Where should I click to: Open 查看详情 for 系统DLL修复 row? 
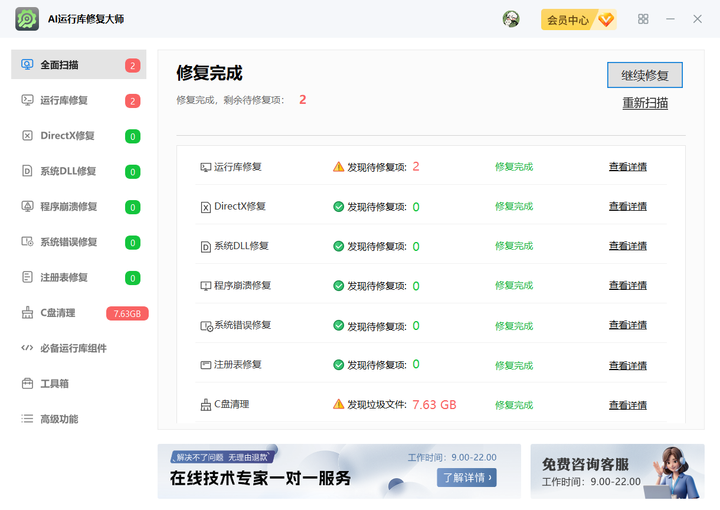tap(628, 246)
